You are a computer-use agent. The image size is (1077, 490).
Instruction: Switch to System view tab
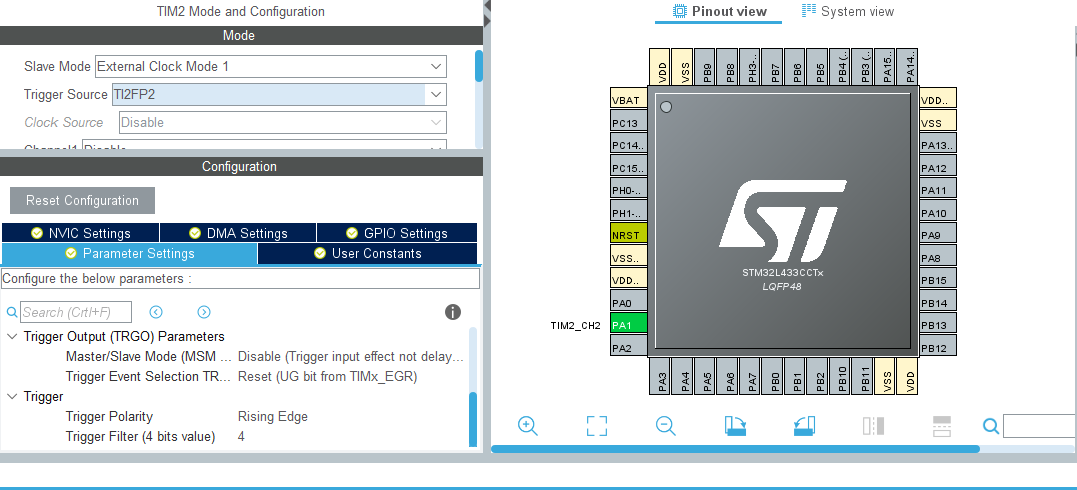coord(848,11)
